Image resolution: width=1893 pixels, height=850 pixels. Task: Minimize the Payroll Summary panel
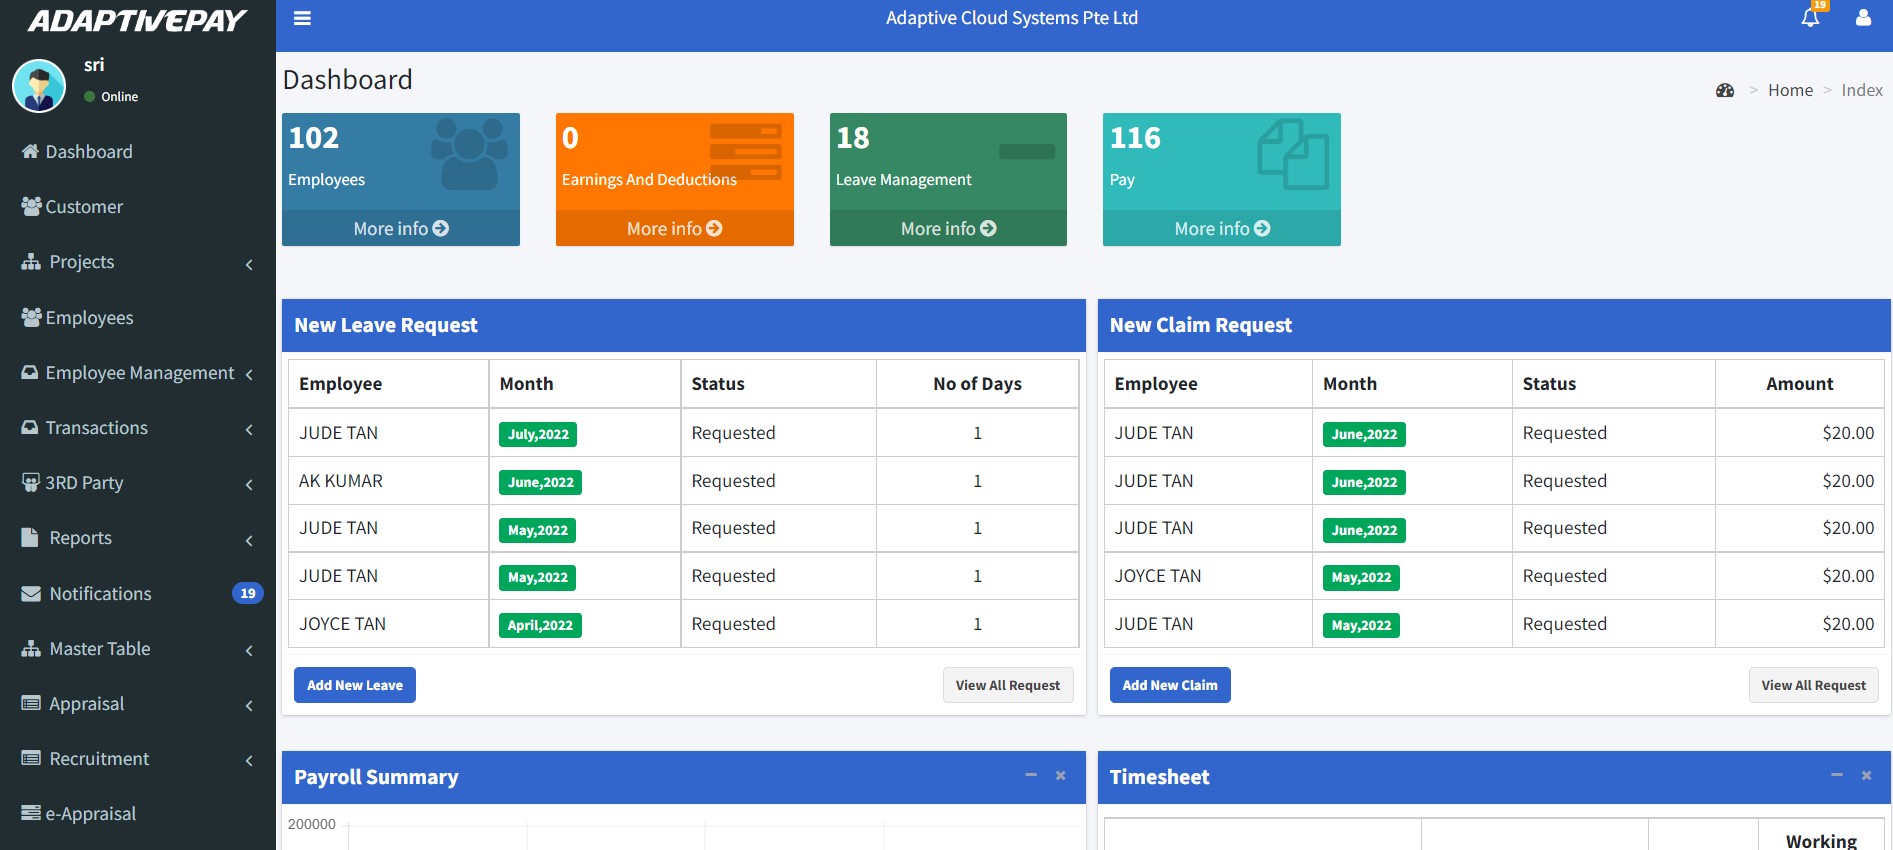tap(1031, 775)
